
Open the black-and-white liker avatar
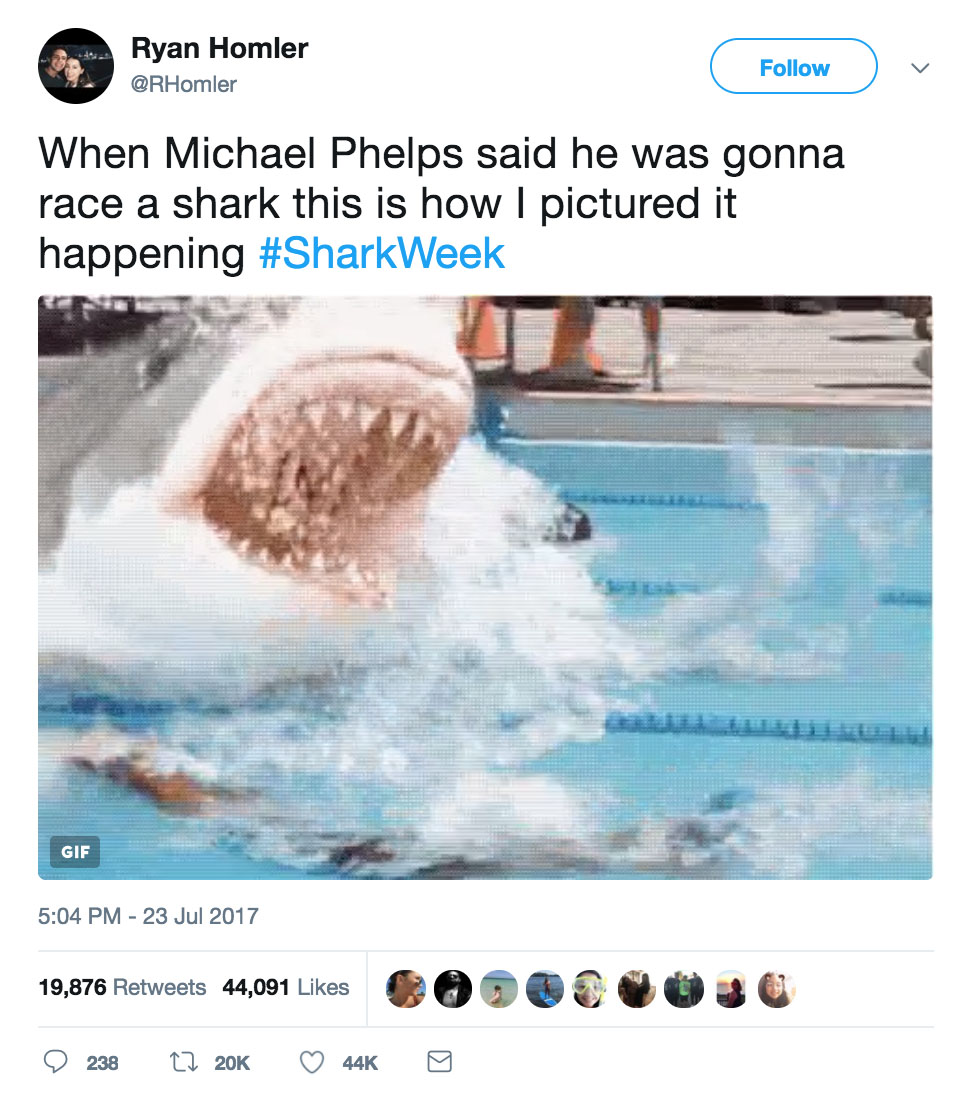point(453,988)
